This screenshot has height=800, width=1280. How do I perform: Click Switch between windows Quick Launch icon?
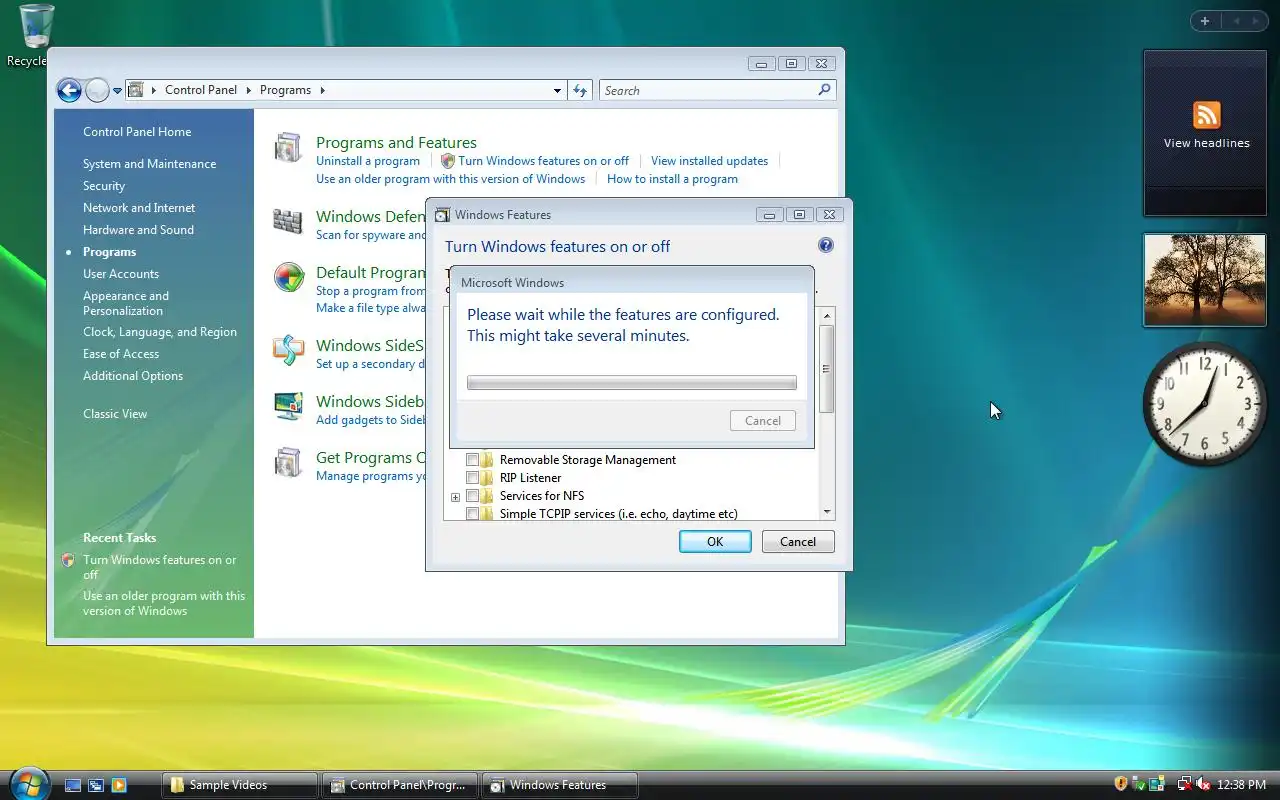point(96,785)
